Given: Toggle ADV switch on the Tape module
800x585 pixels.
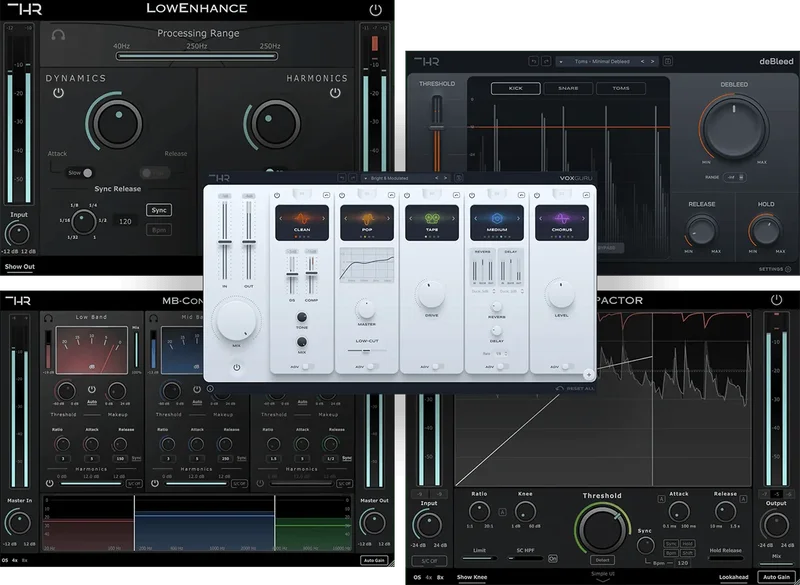Looking at the screenshot, I should (x=438, y=367).
